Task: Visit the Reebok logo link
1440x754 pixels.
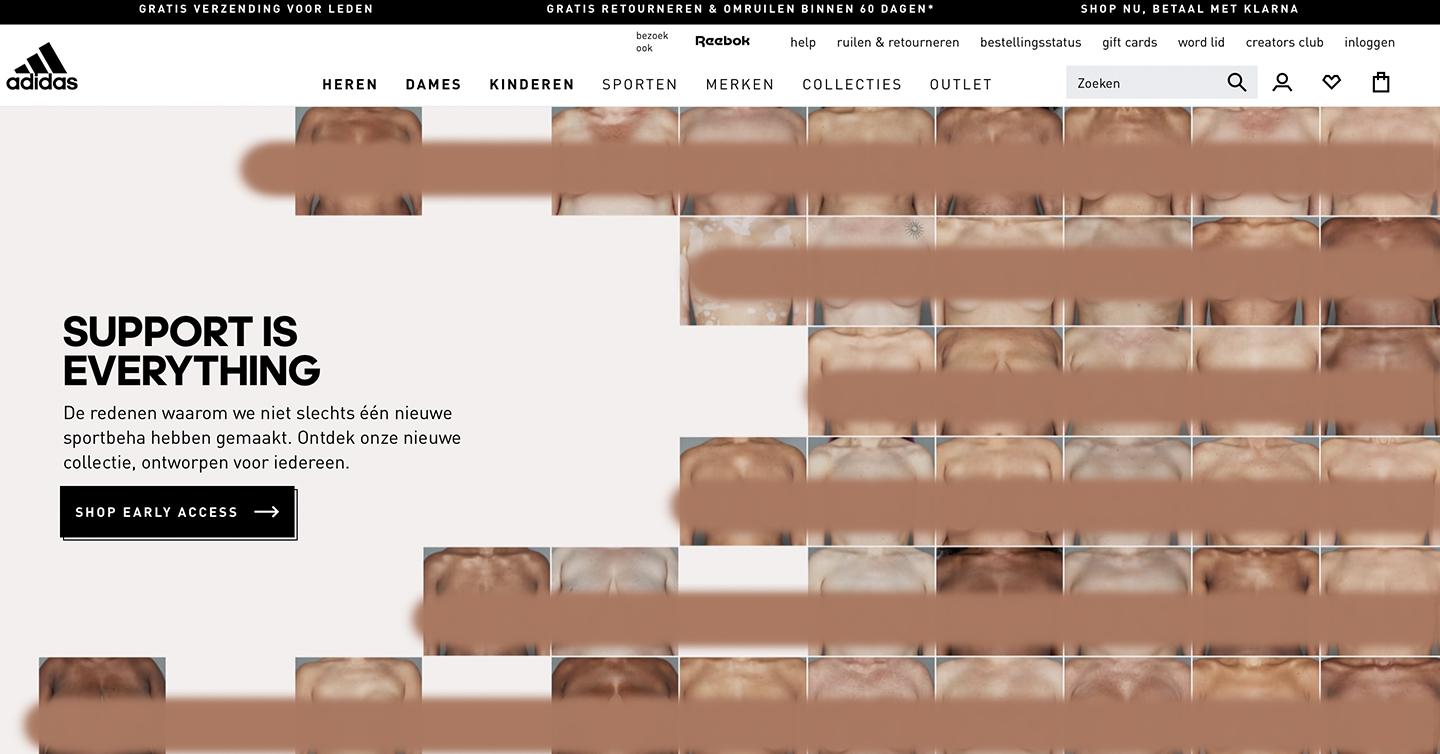Action: [722, 41]
